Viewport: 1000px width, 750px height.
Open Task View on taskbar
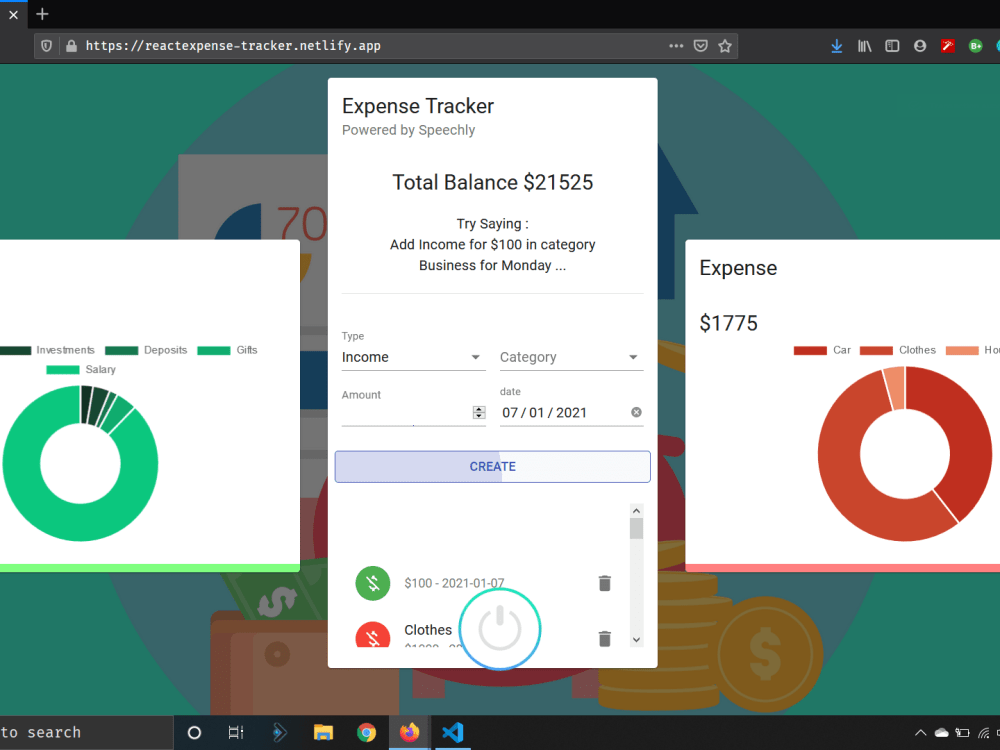click(236, 733)
